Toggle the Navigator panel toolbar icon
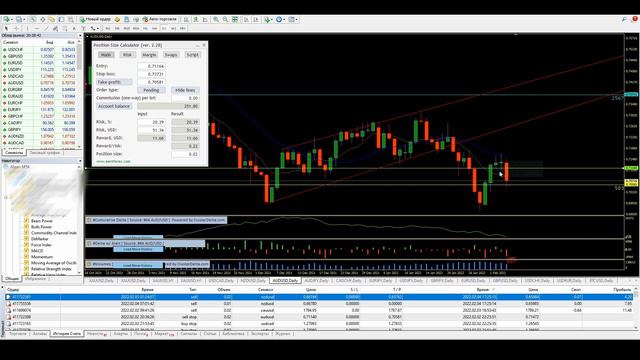The image size is (640, 360). [52, 19]
